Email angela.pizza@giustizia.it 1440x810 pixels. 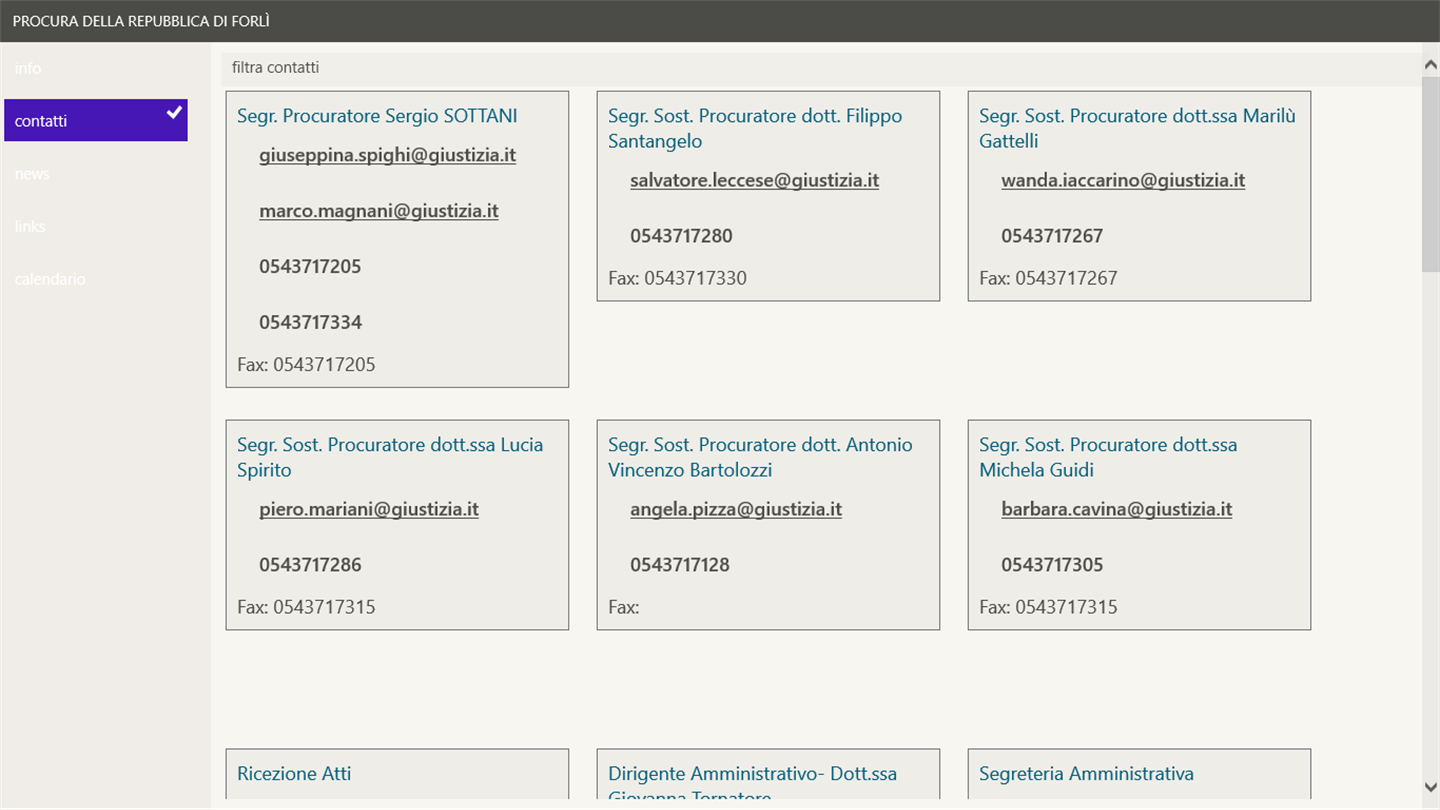pos(735,509)
